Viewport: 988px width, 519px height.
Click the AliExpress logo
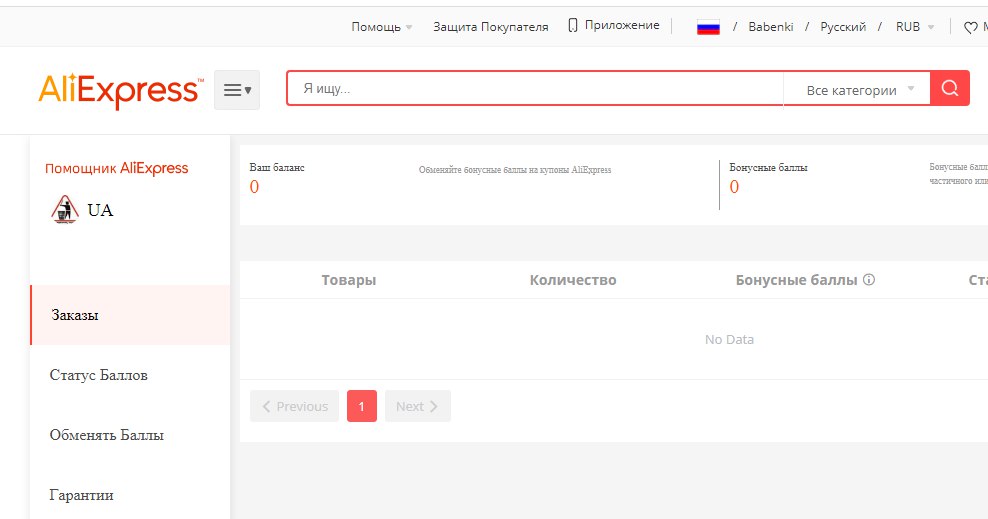(x=121, y=91)
